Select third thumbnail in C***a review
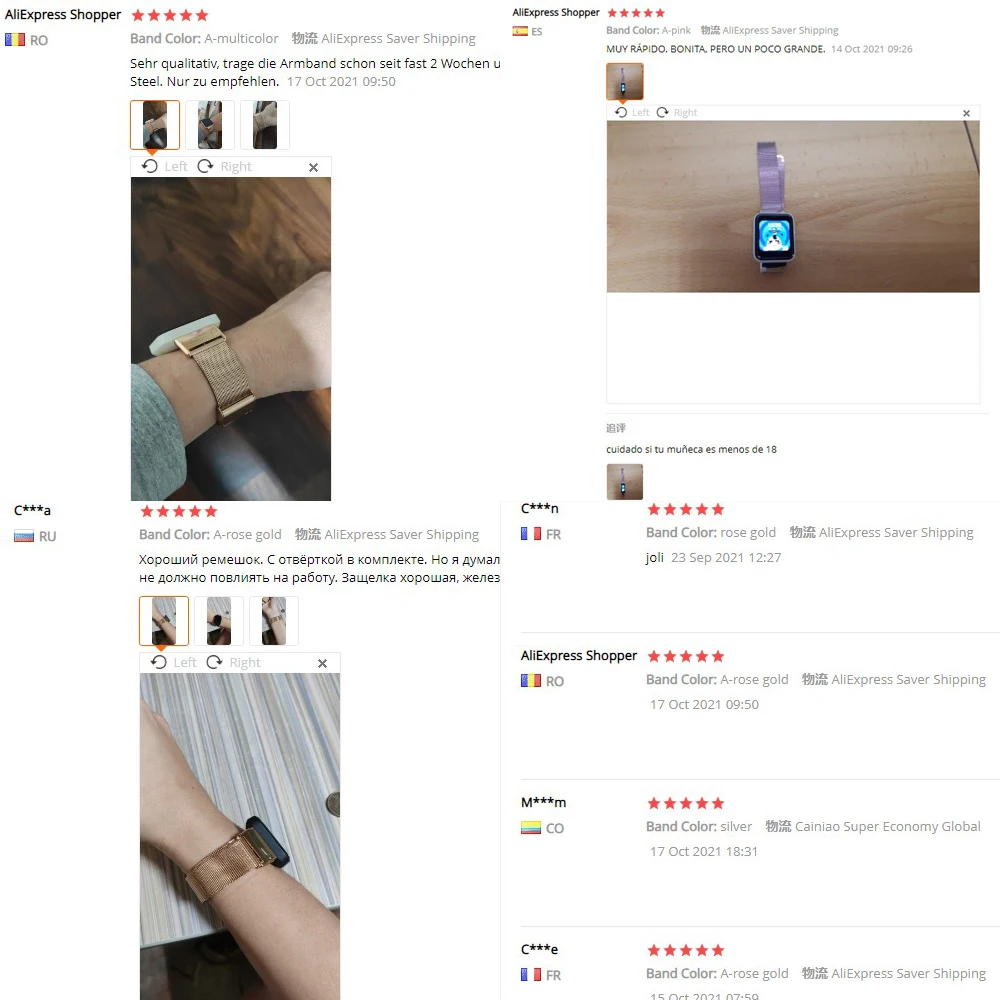This screenshot has height=1000, width=1000. [x=274, y=621]
